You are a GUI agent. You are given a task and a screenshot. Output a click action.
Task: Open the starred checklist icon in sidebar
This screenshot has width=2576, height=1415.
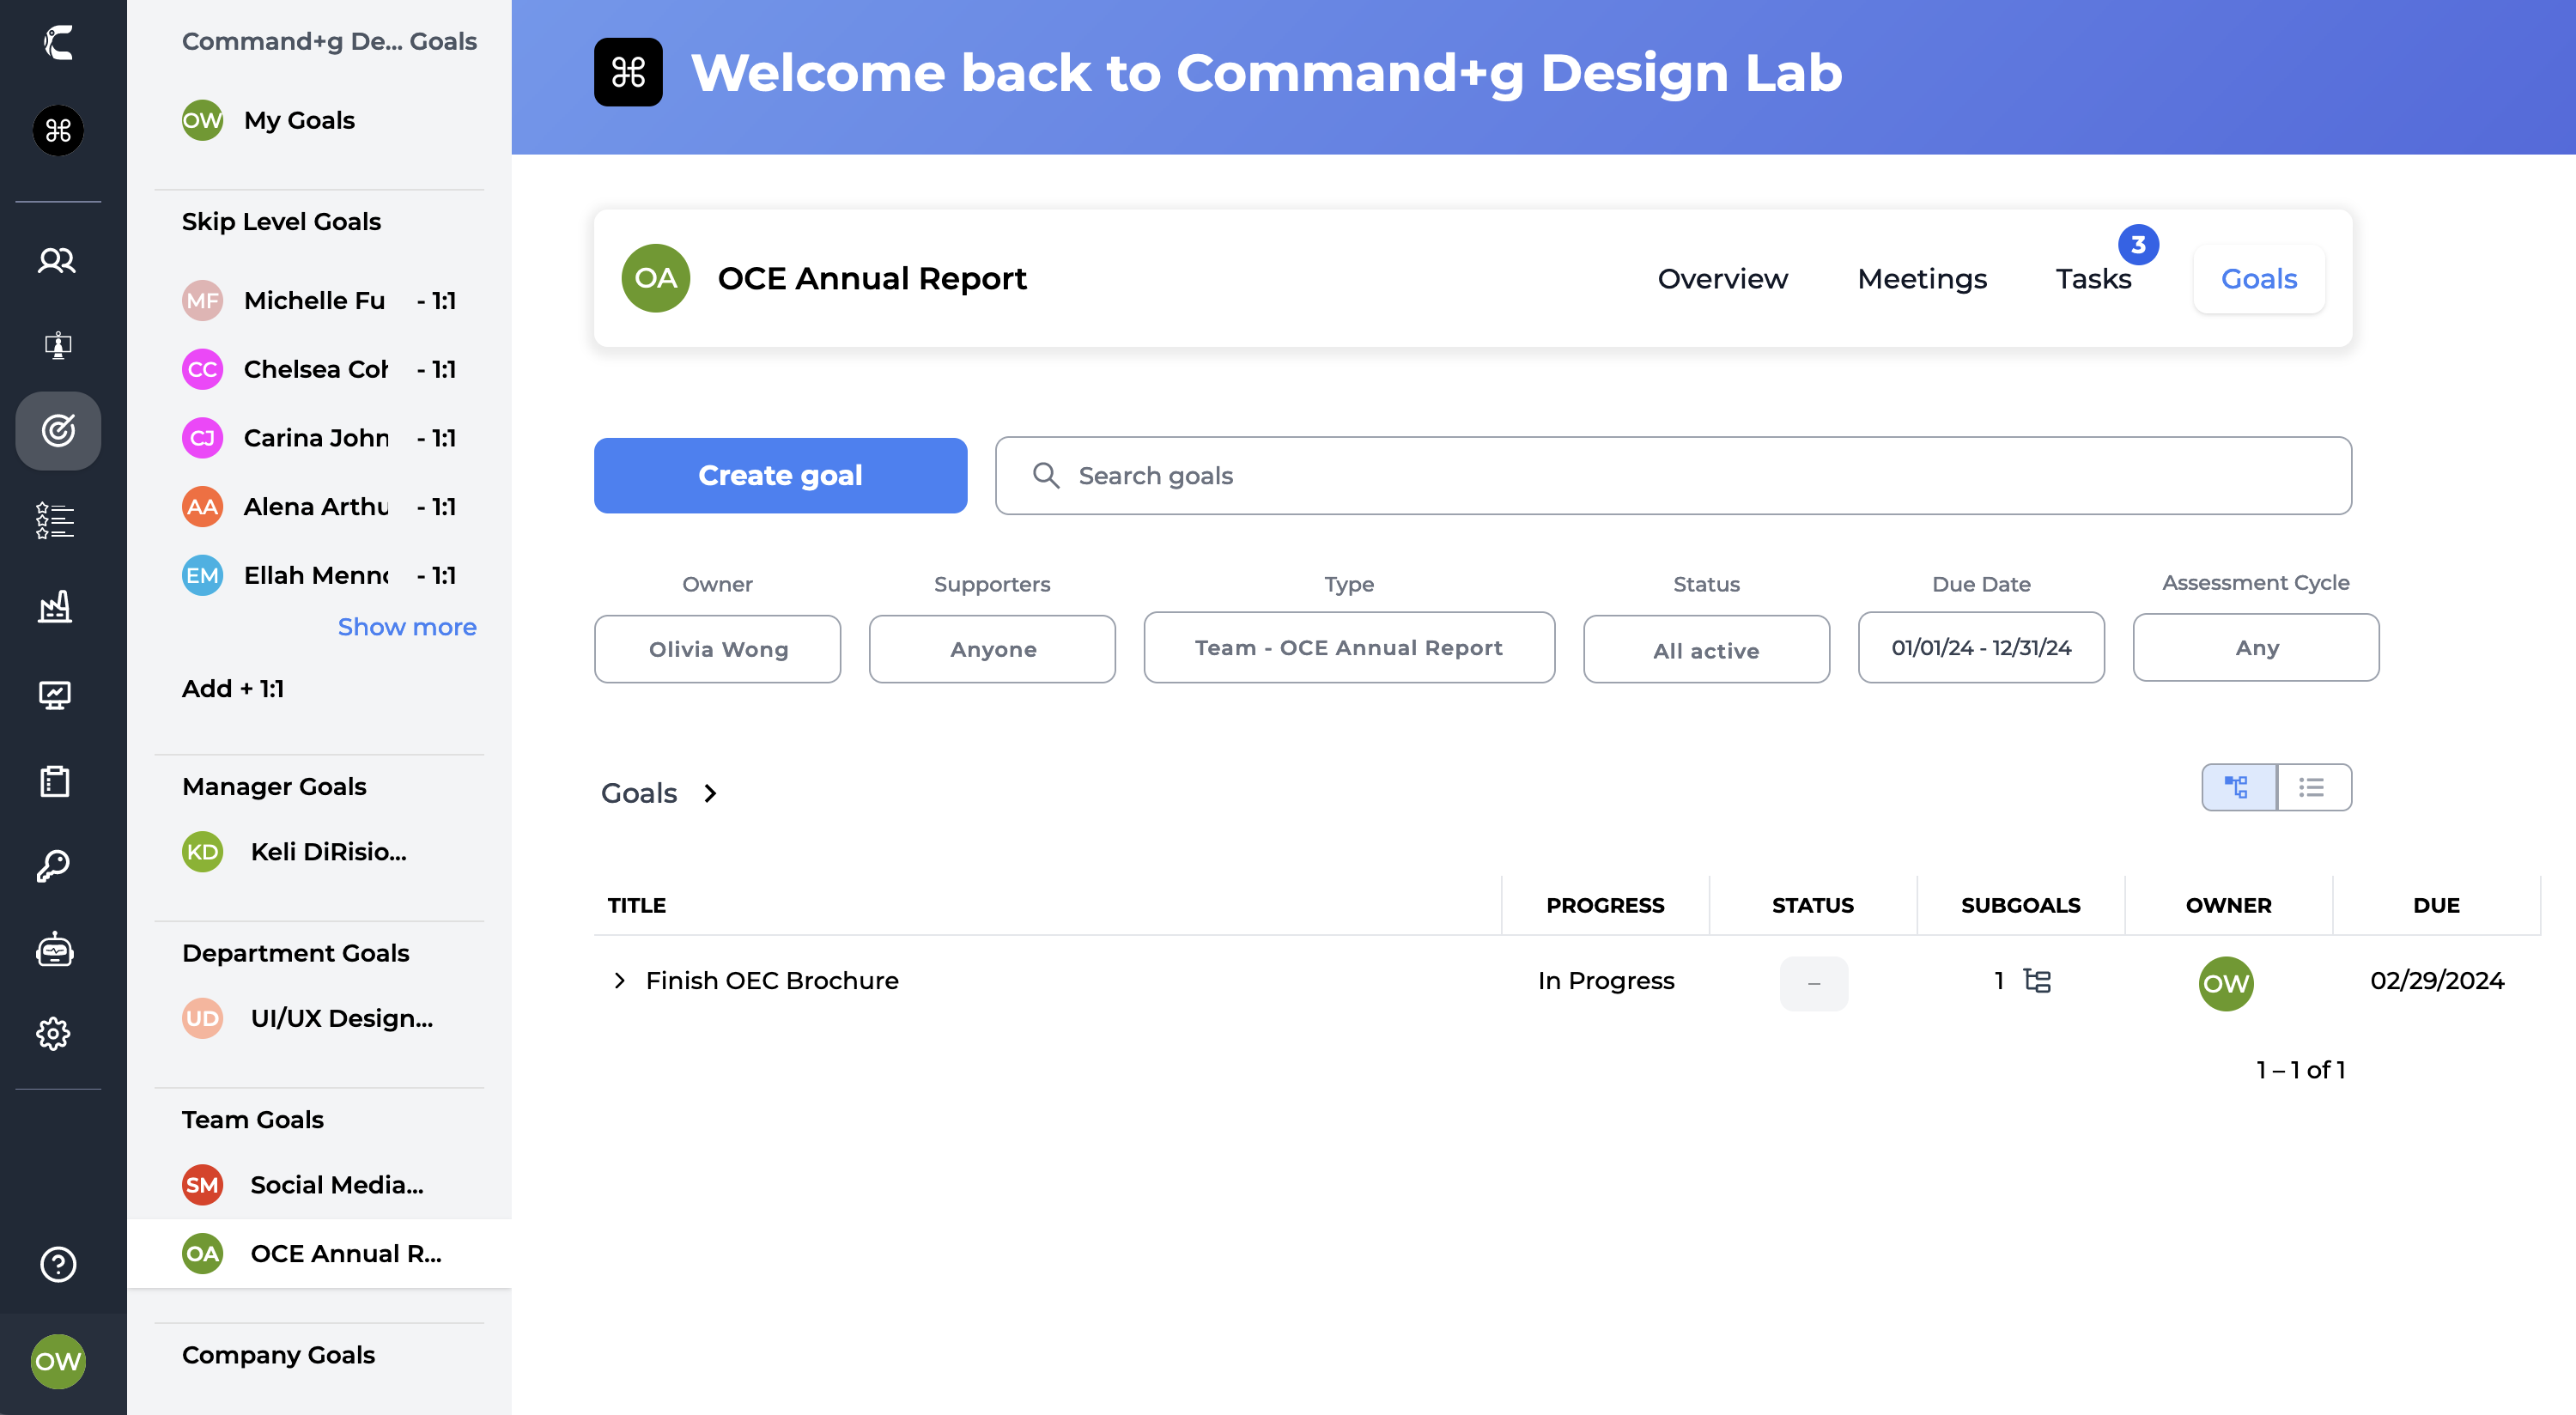tap(55, 520)
